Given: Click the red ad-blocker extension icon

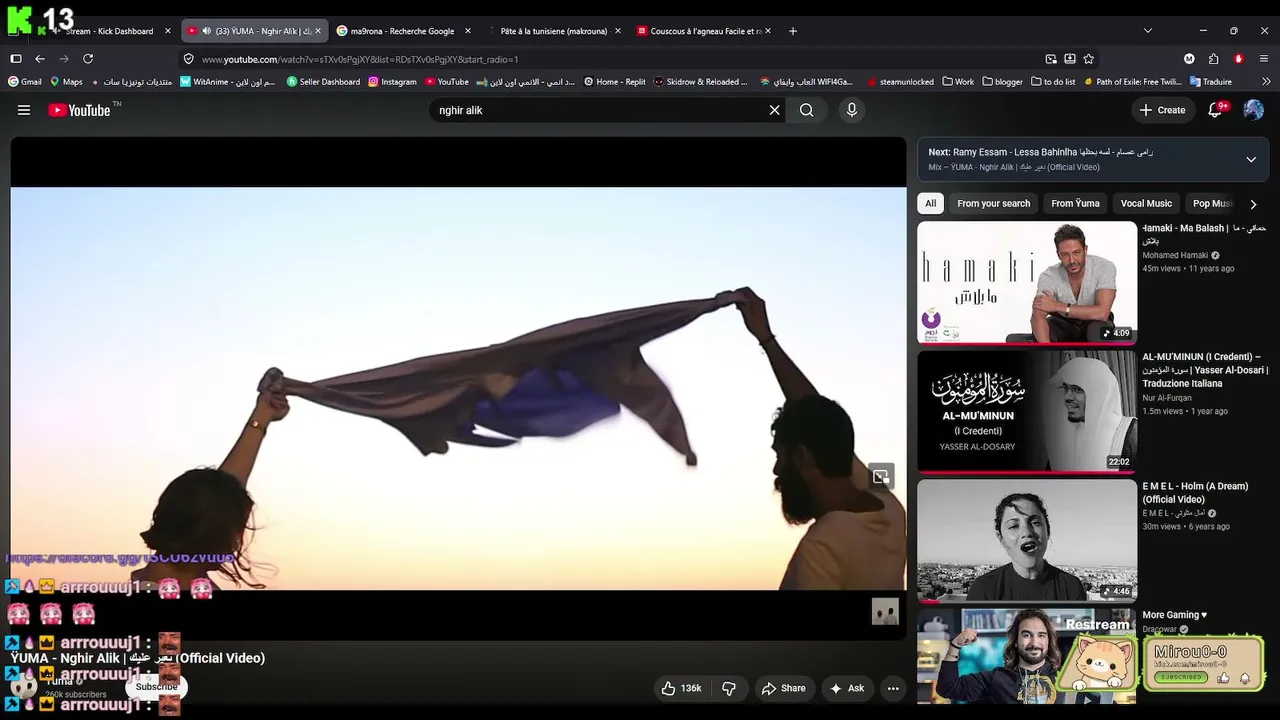Looking at the screenshot, I should click(1239, 59).
